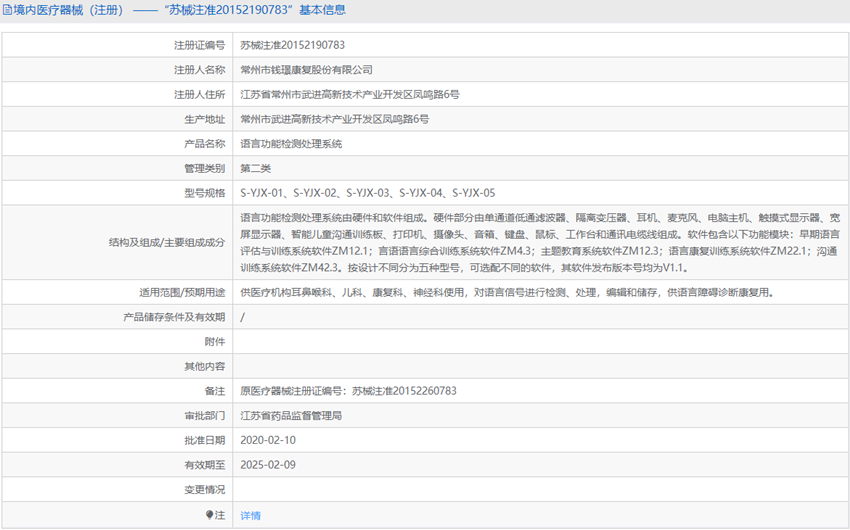Viewport: 850px width, 530px height.
Task: Click the 适用范围/预期用途 description text
Action: (x=506, y=293)
